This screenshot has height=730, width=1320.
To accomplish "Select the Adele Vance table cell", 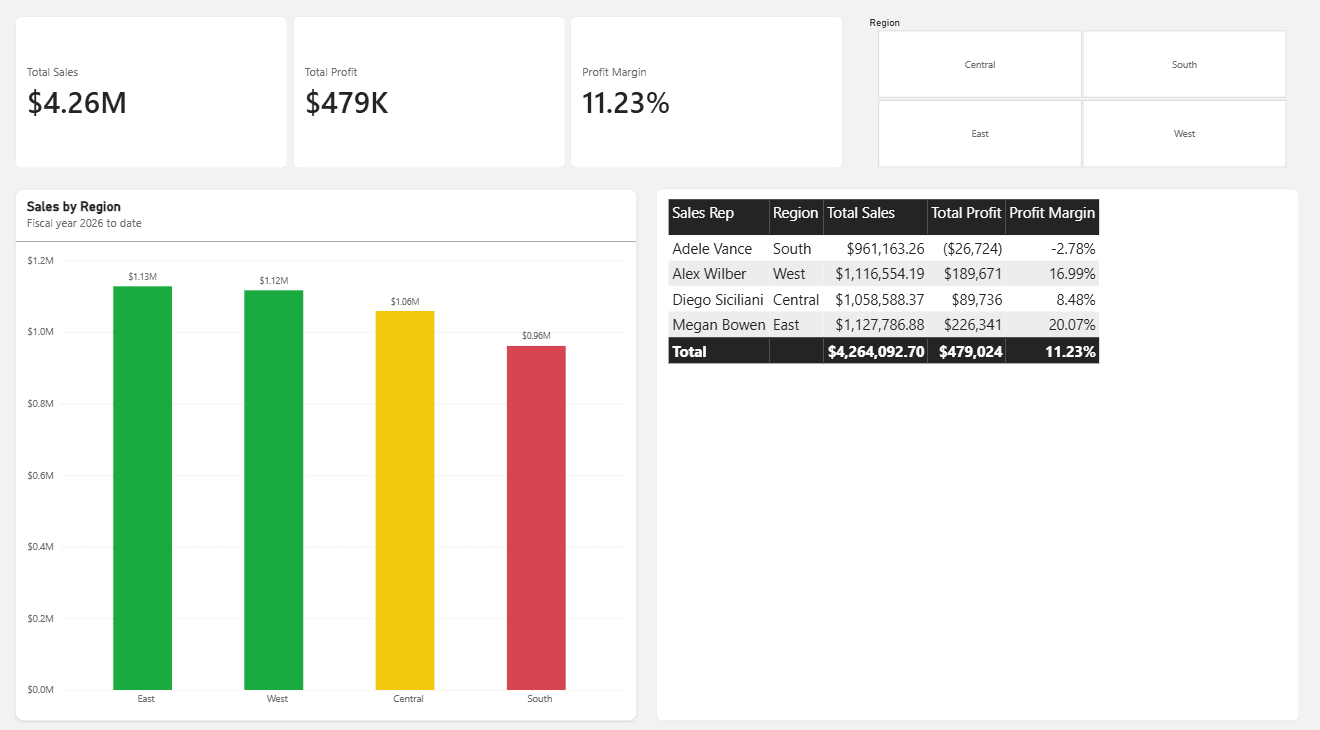I will pyautogui.click(x=719, y=248).
